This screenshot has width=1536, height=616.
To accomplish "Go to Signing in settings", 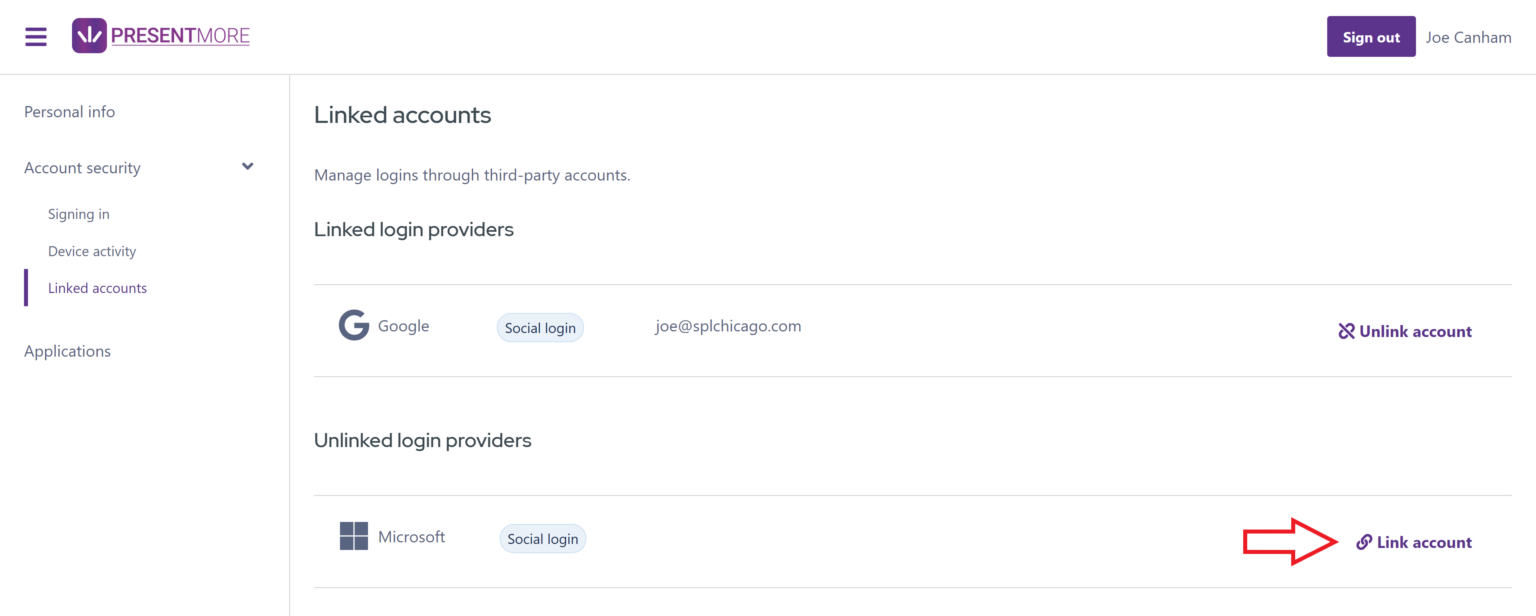I will tap(79, 214).
